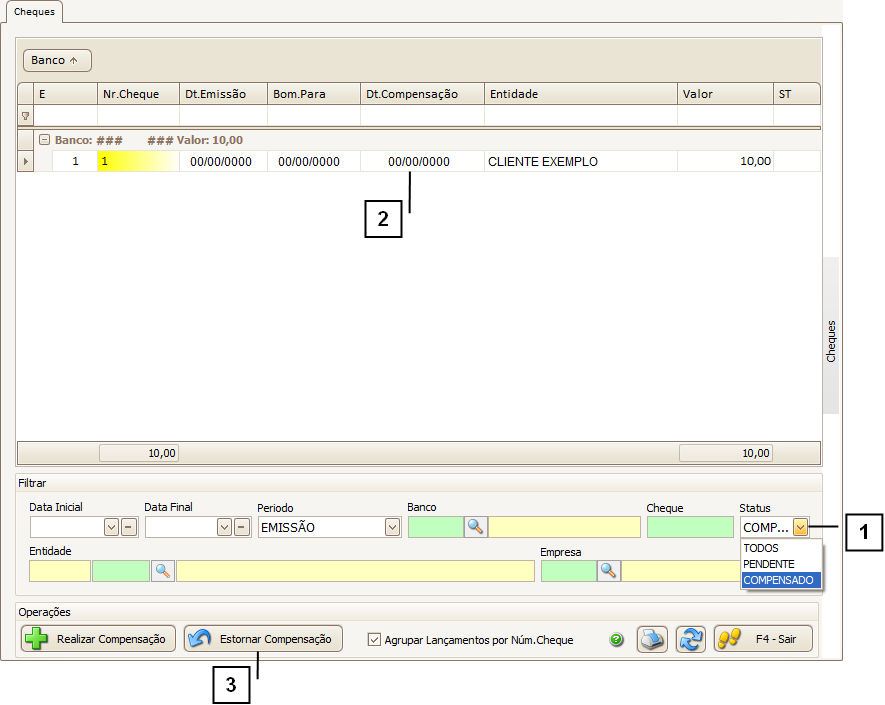Click the Cheque filter input field
The height and width of the screenshot is (705, 885).
(x=690, y=527)
